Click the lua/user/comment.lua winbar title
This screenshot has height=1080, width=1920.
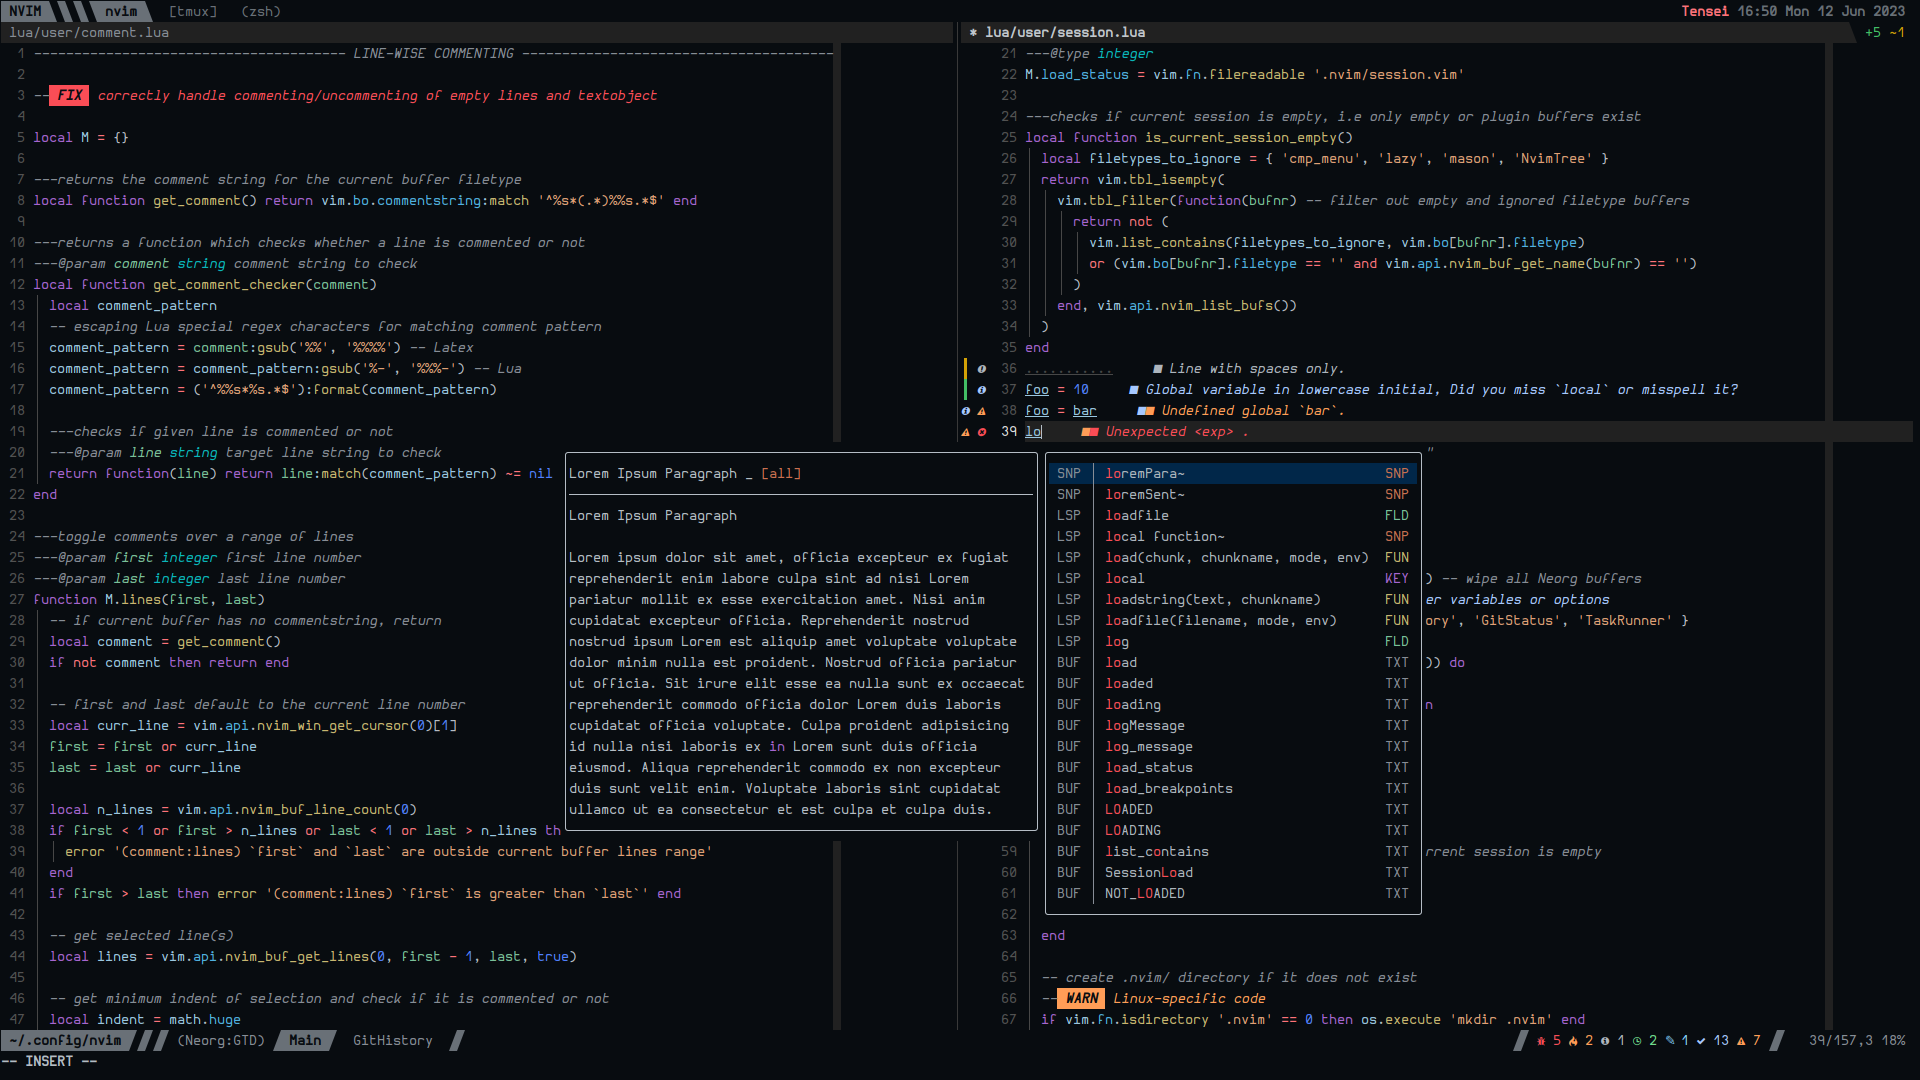coord(89,33)
